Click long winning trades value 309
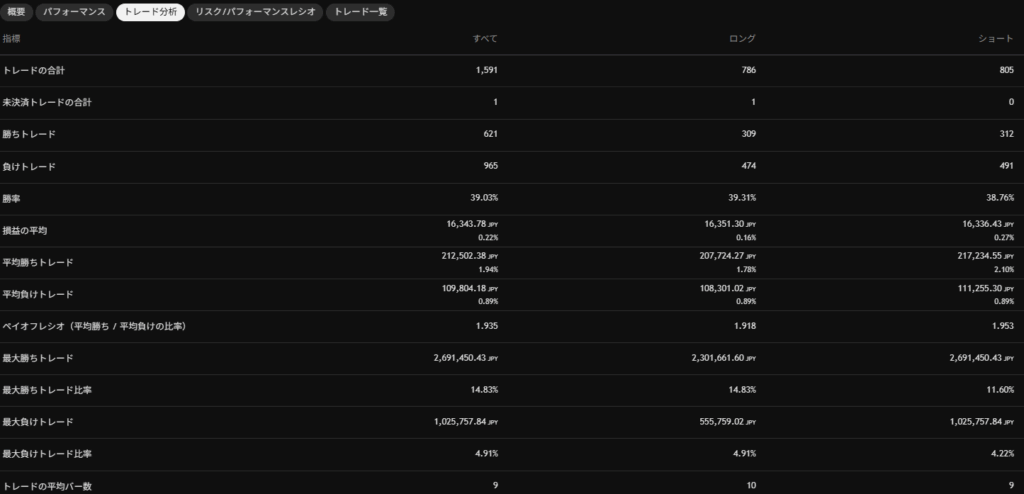The width and height of the screenshot is (1024, 494). 749,134
